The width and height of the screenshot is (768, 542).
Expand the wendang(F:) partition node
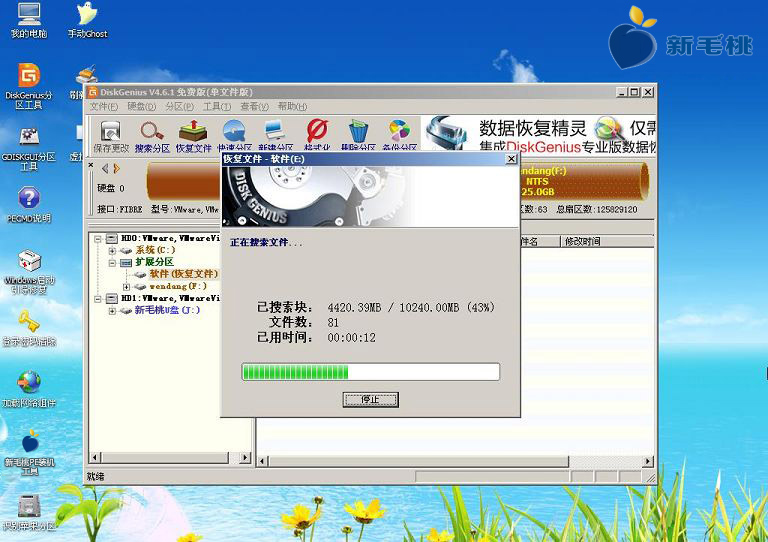[126, 287]
